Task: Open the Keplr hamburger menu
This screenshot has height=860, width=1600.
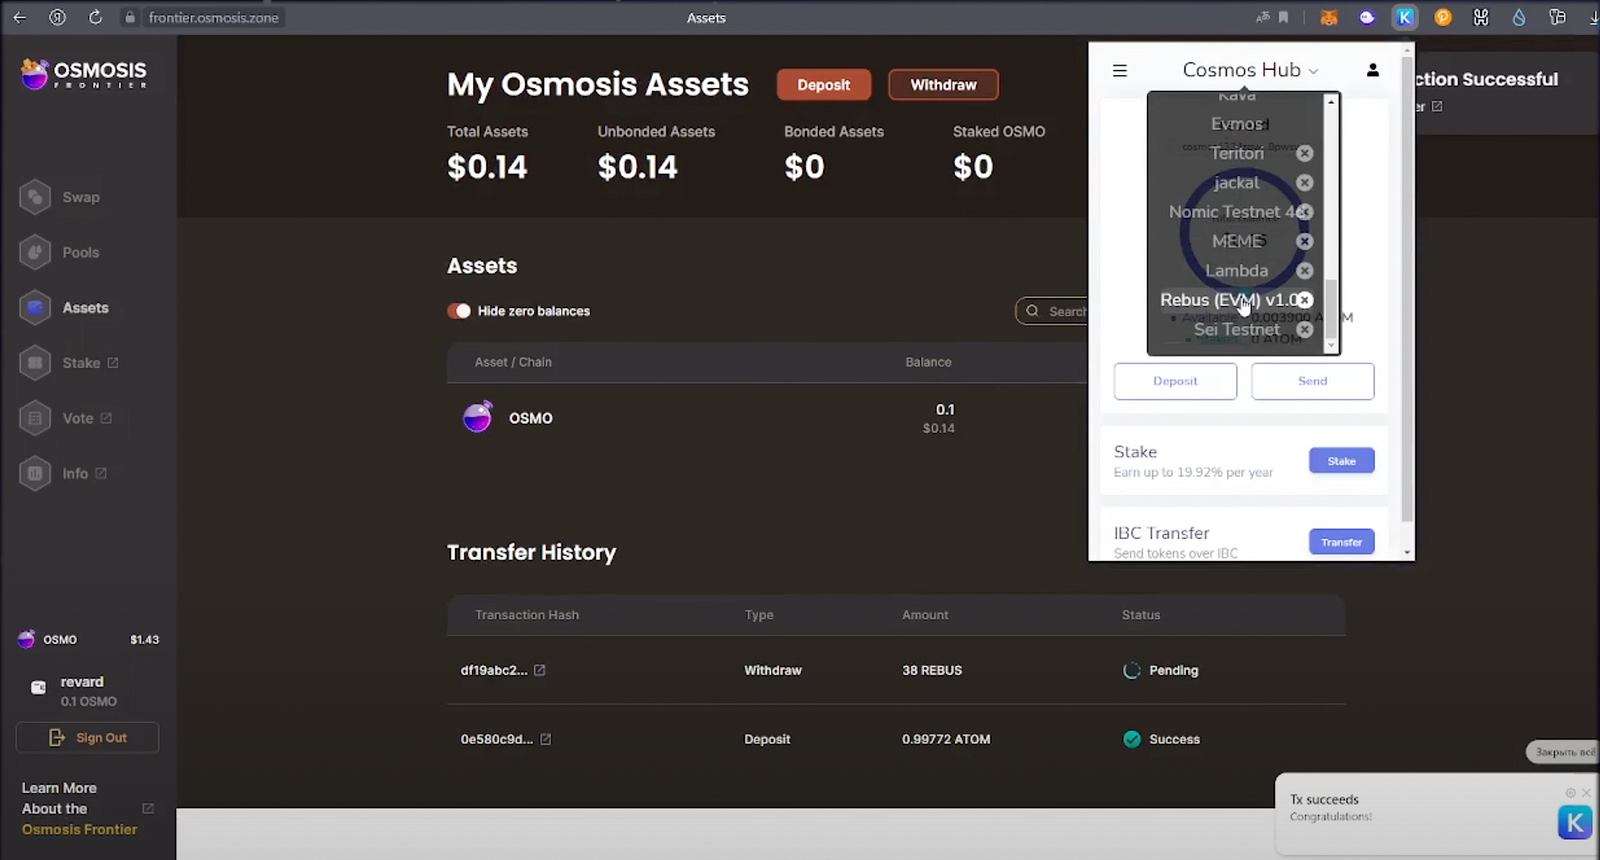Action: tap(1120, 70)
